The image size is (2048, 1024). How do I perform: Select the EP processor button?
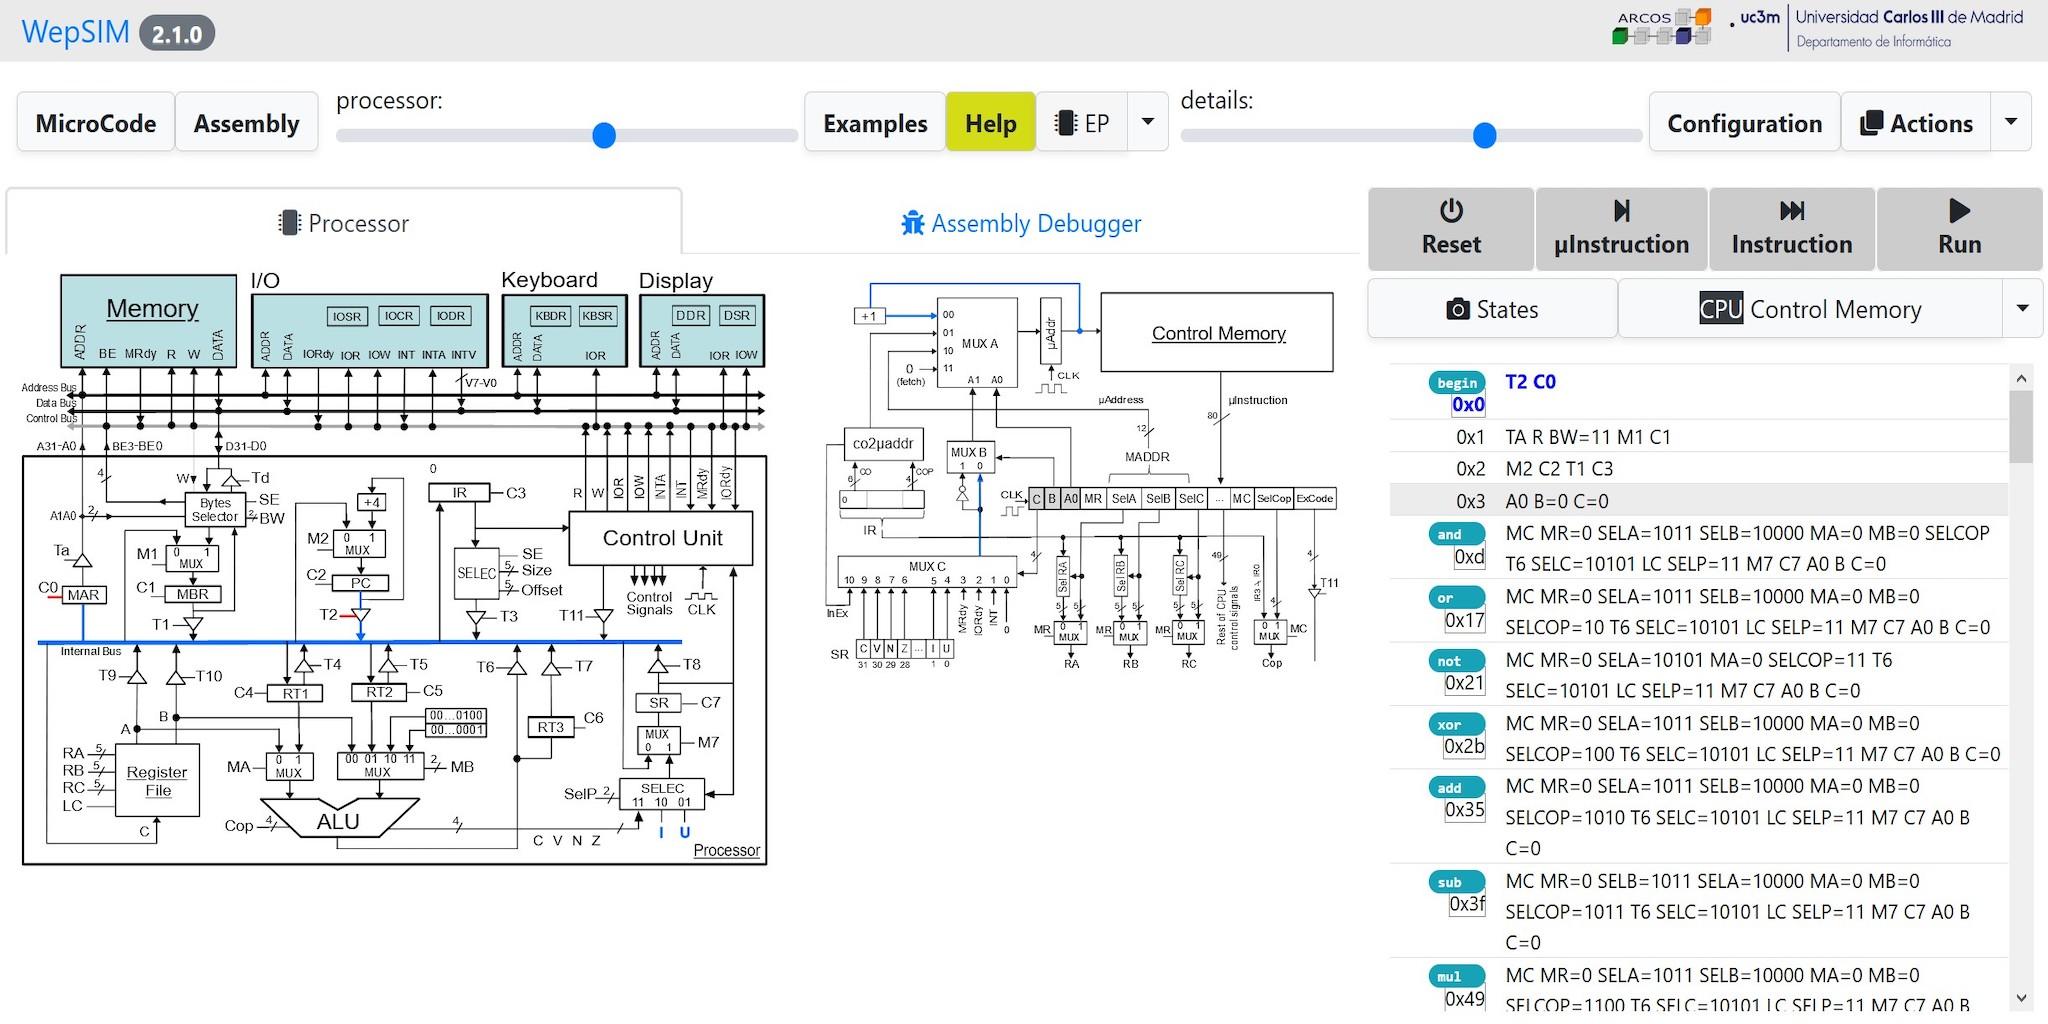(x=1082, y=123)
